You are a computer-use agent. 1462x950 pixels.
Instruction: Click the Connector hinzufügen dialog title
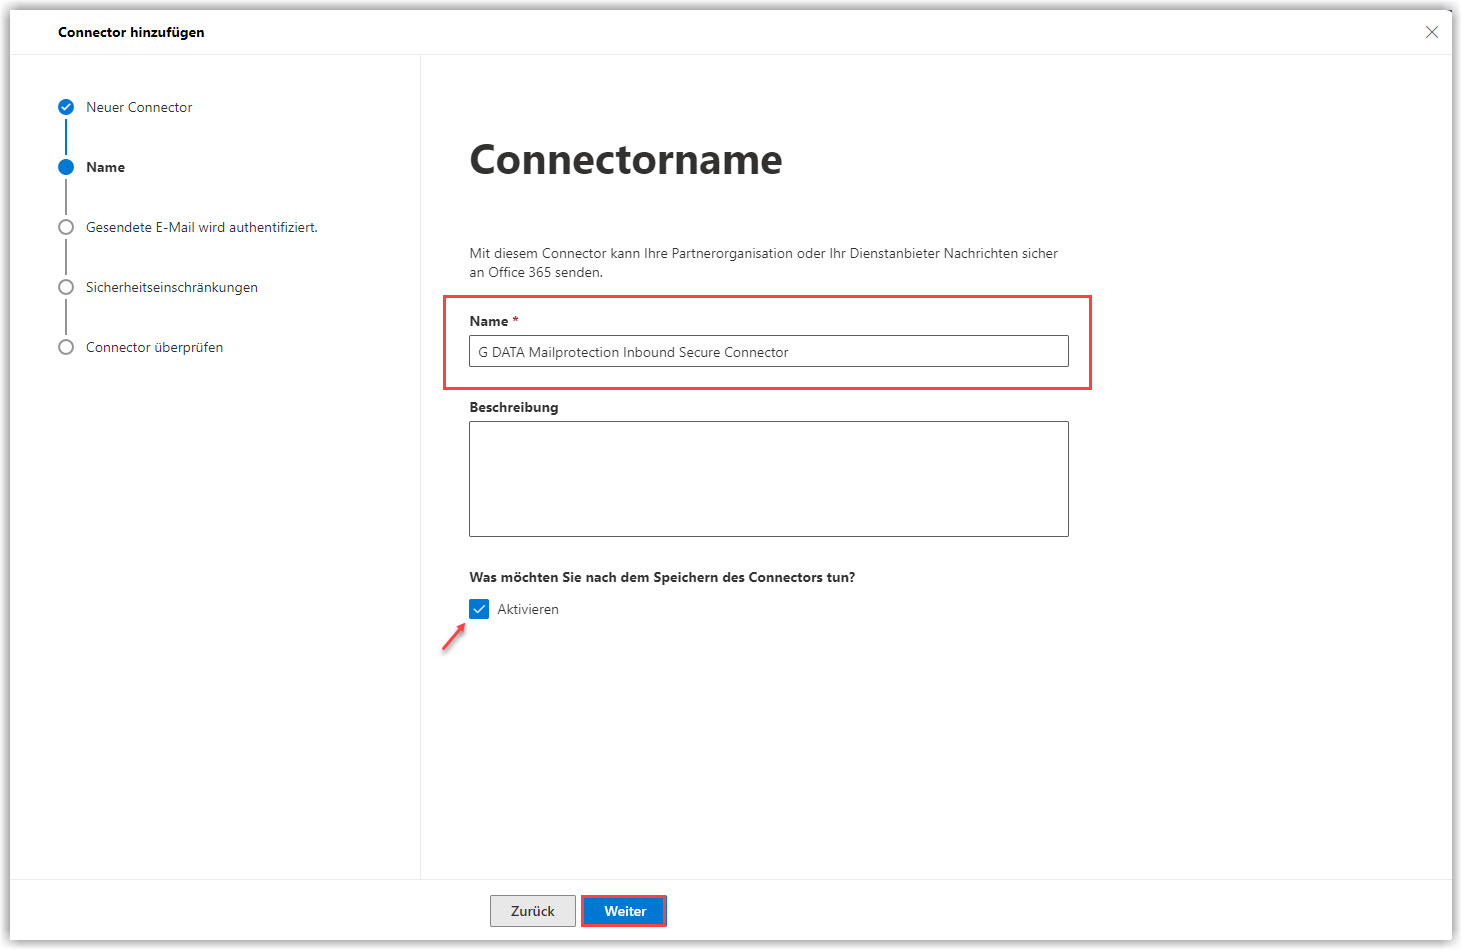pos(131,32)
